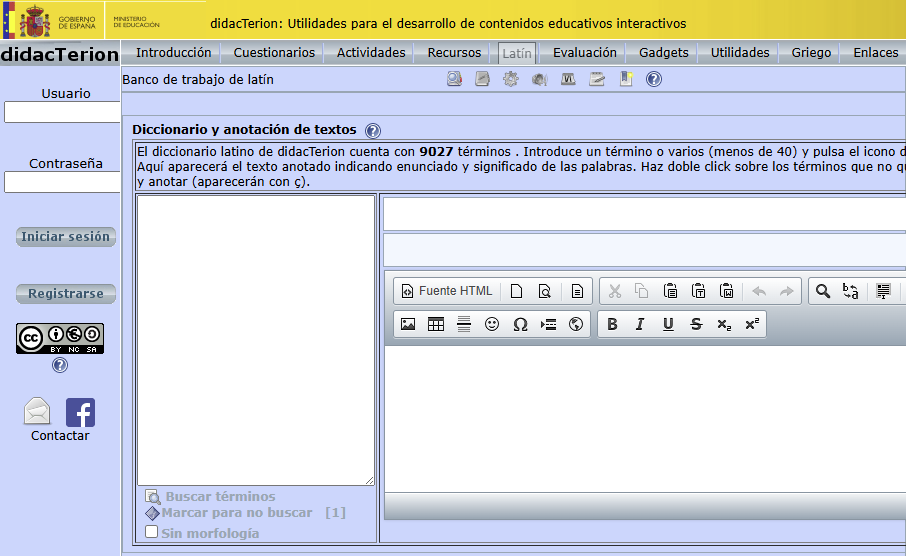The width and height of the screenshot is (906, 556).
Task: Toggle Fuente HTML source view
Action: (x=447, y=291)
